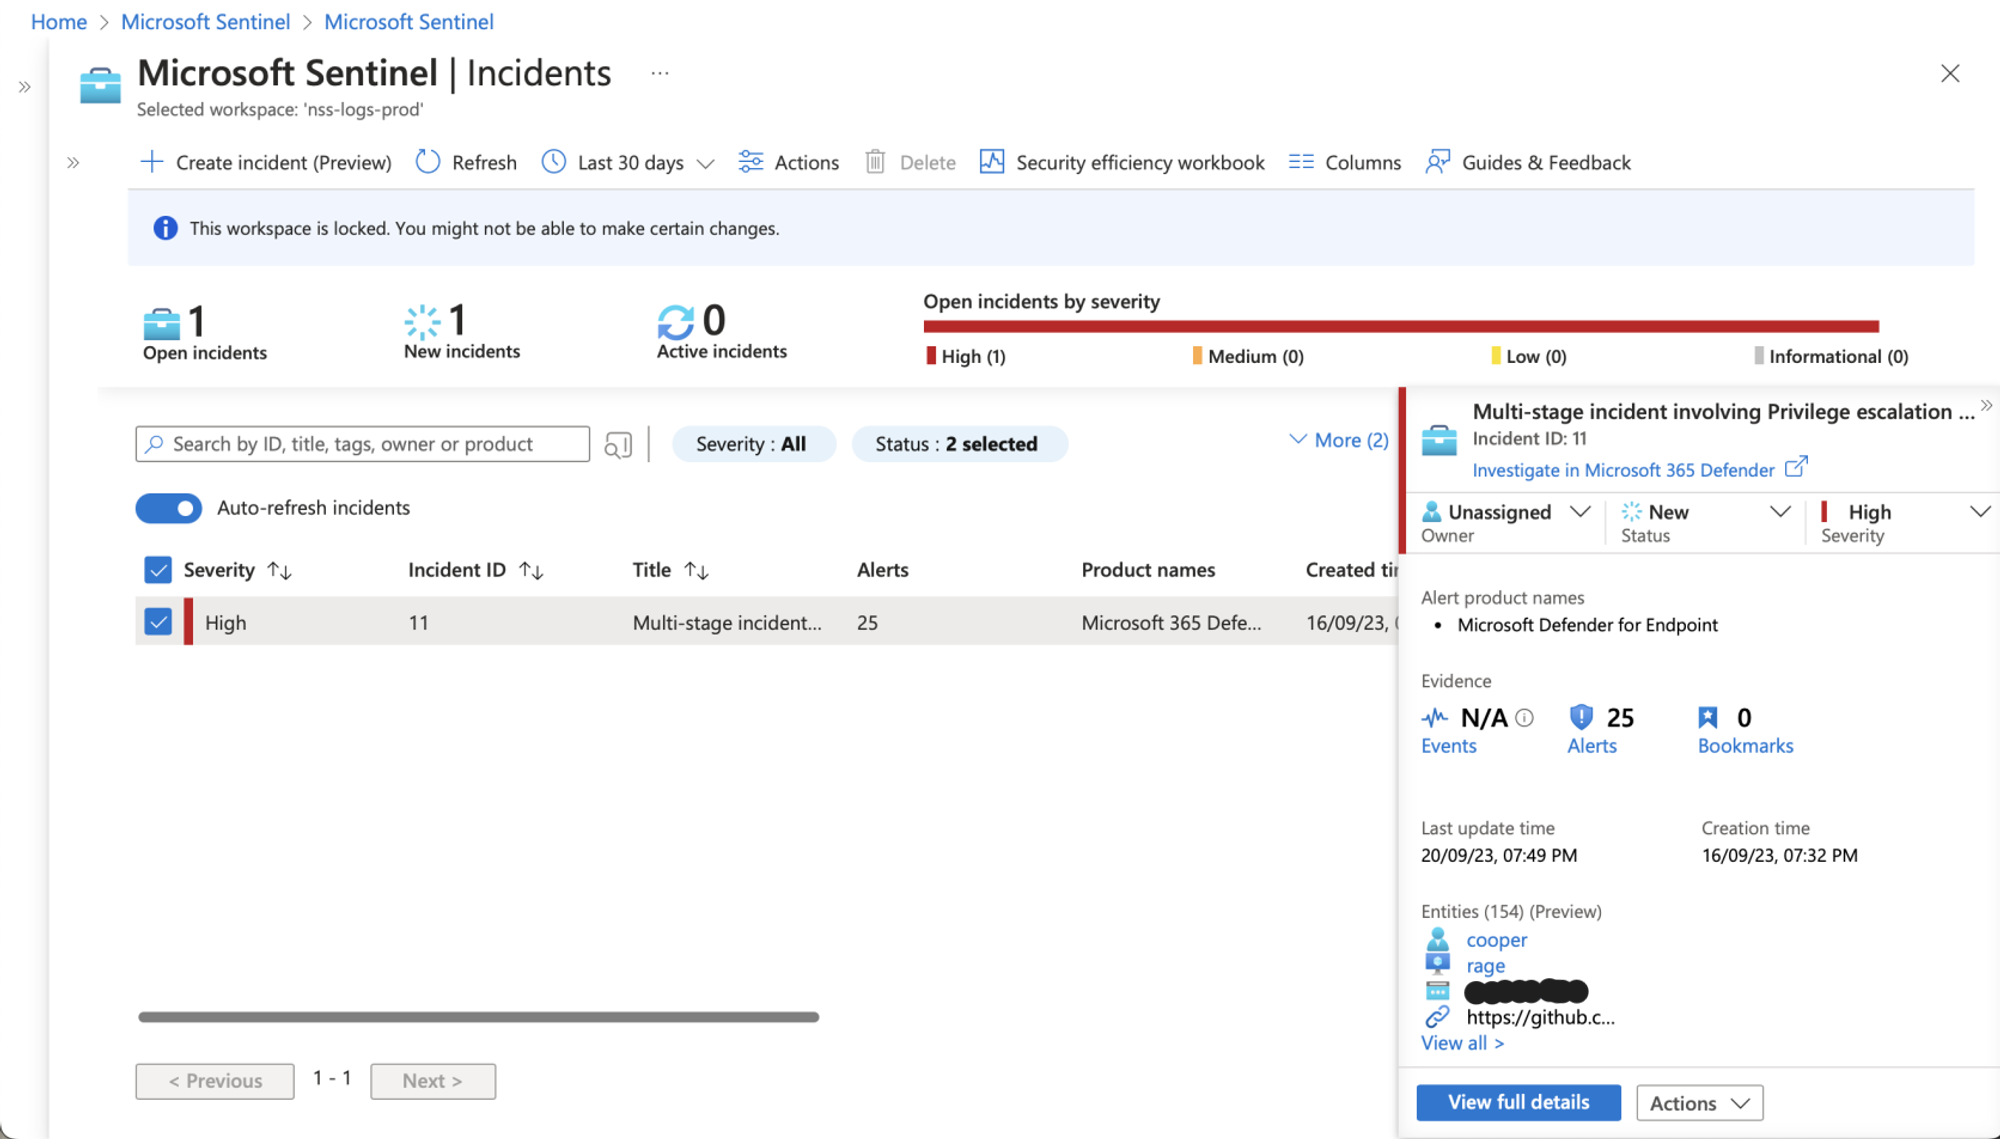Click Security efficiency workbook label
The width and height of the screenshot is (2000, 1139).
click(1140, 162)
